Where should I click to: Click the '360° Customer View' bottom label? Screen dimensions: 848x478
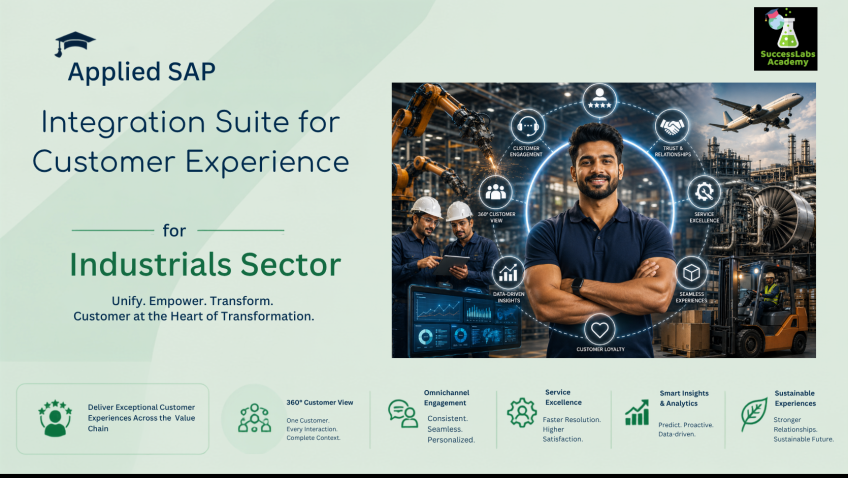[x=320, y=402]
